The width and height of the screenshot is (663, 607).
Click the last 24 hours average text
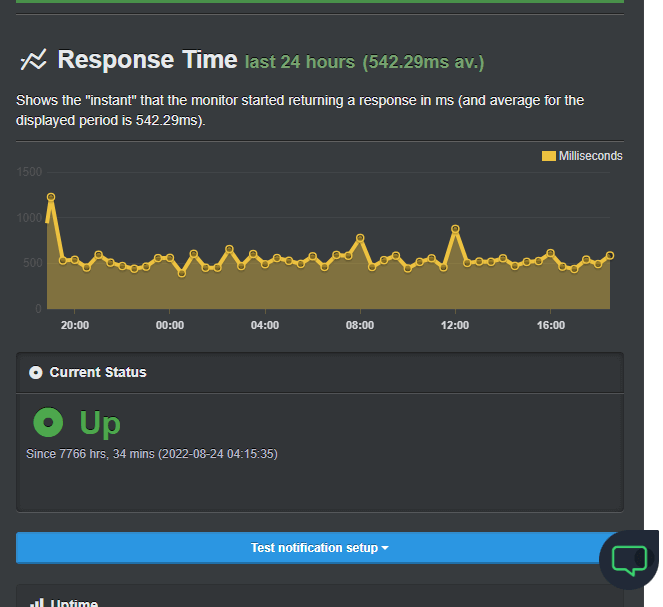click(x=364, y=62)
